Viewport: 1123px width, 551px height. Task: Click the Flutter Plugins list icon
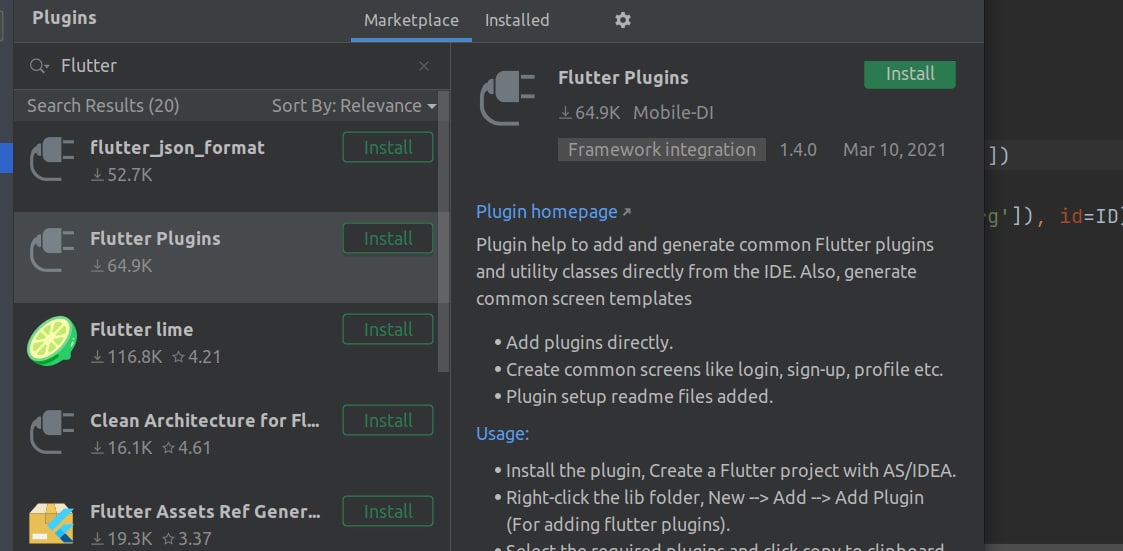tap(52, 249)
